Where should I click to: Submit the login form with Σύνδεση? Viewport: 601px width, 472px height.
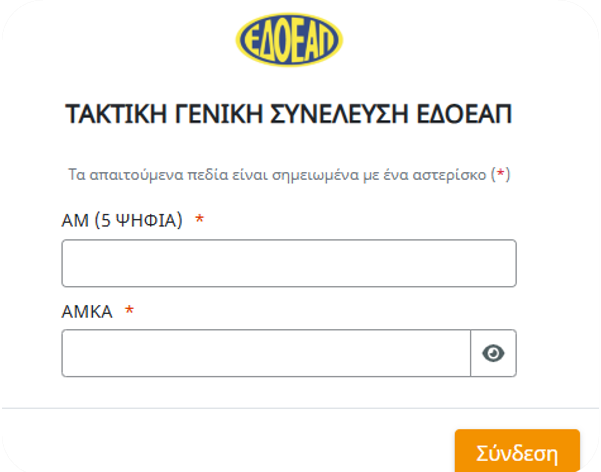(517, 451)
